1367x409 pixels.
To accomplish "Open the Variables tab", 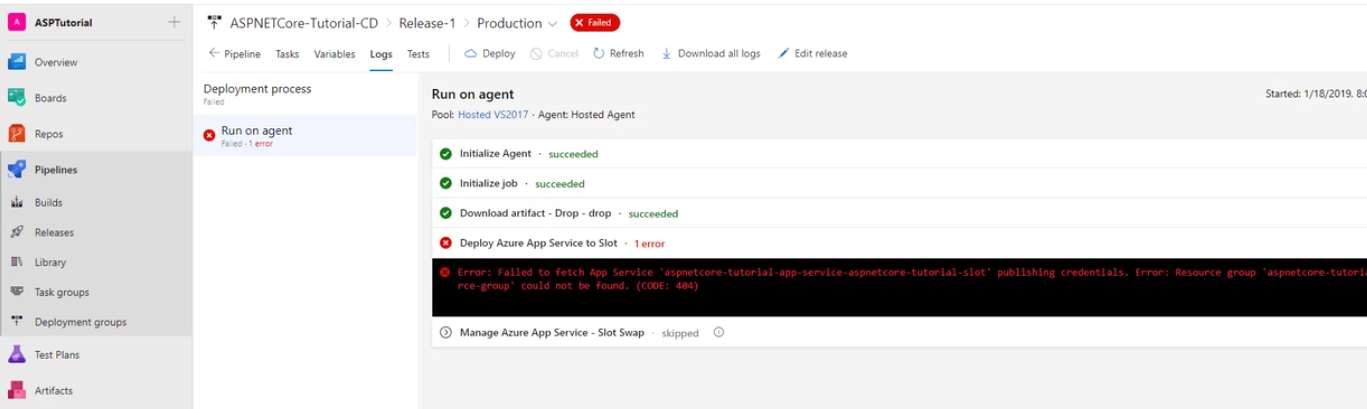I will pyautogui.click(x=334, y=54).
